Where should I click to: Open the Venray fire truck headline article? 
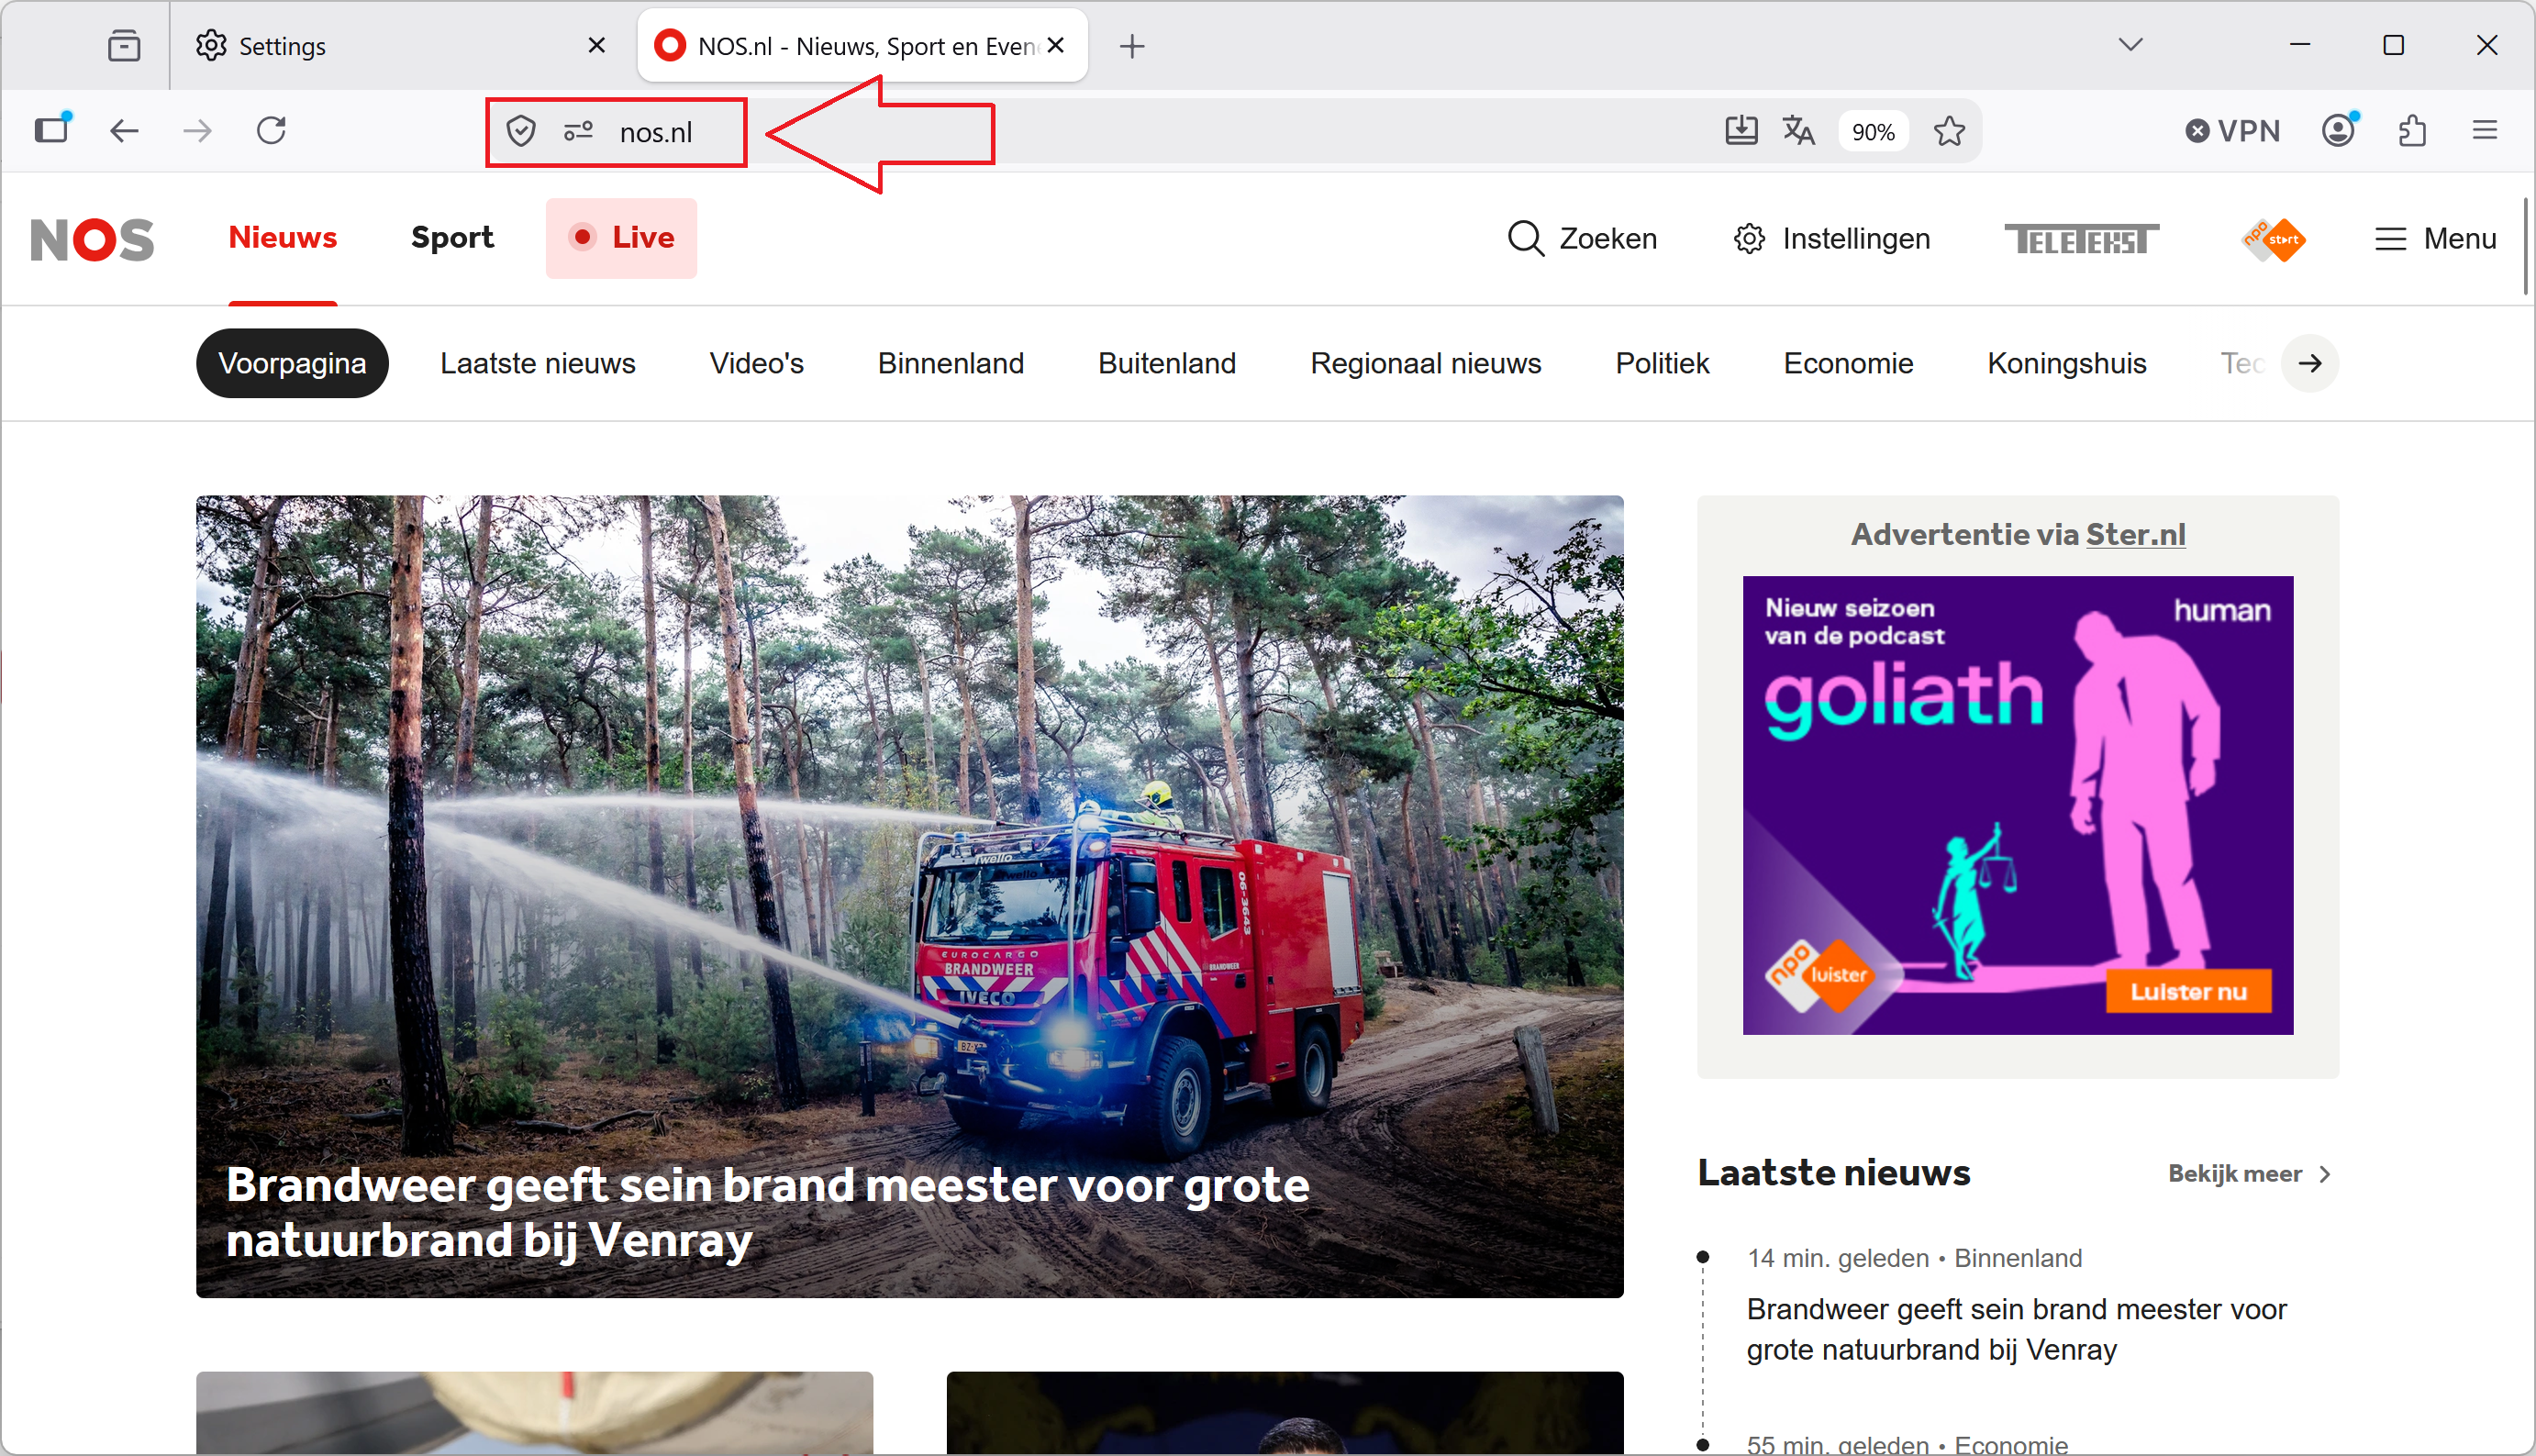pos(909,897)
